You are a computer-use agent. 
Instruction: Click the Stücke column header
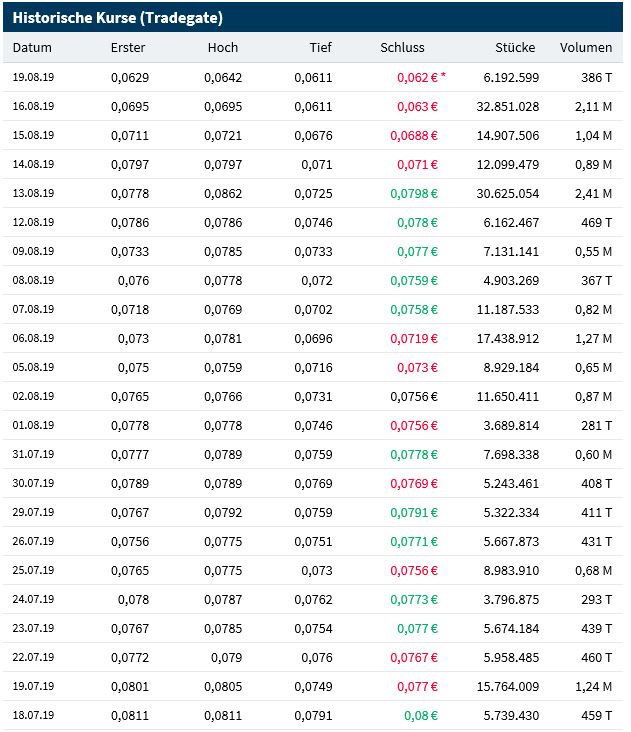(x=515, y=47)
